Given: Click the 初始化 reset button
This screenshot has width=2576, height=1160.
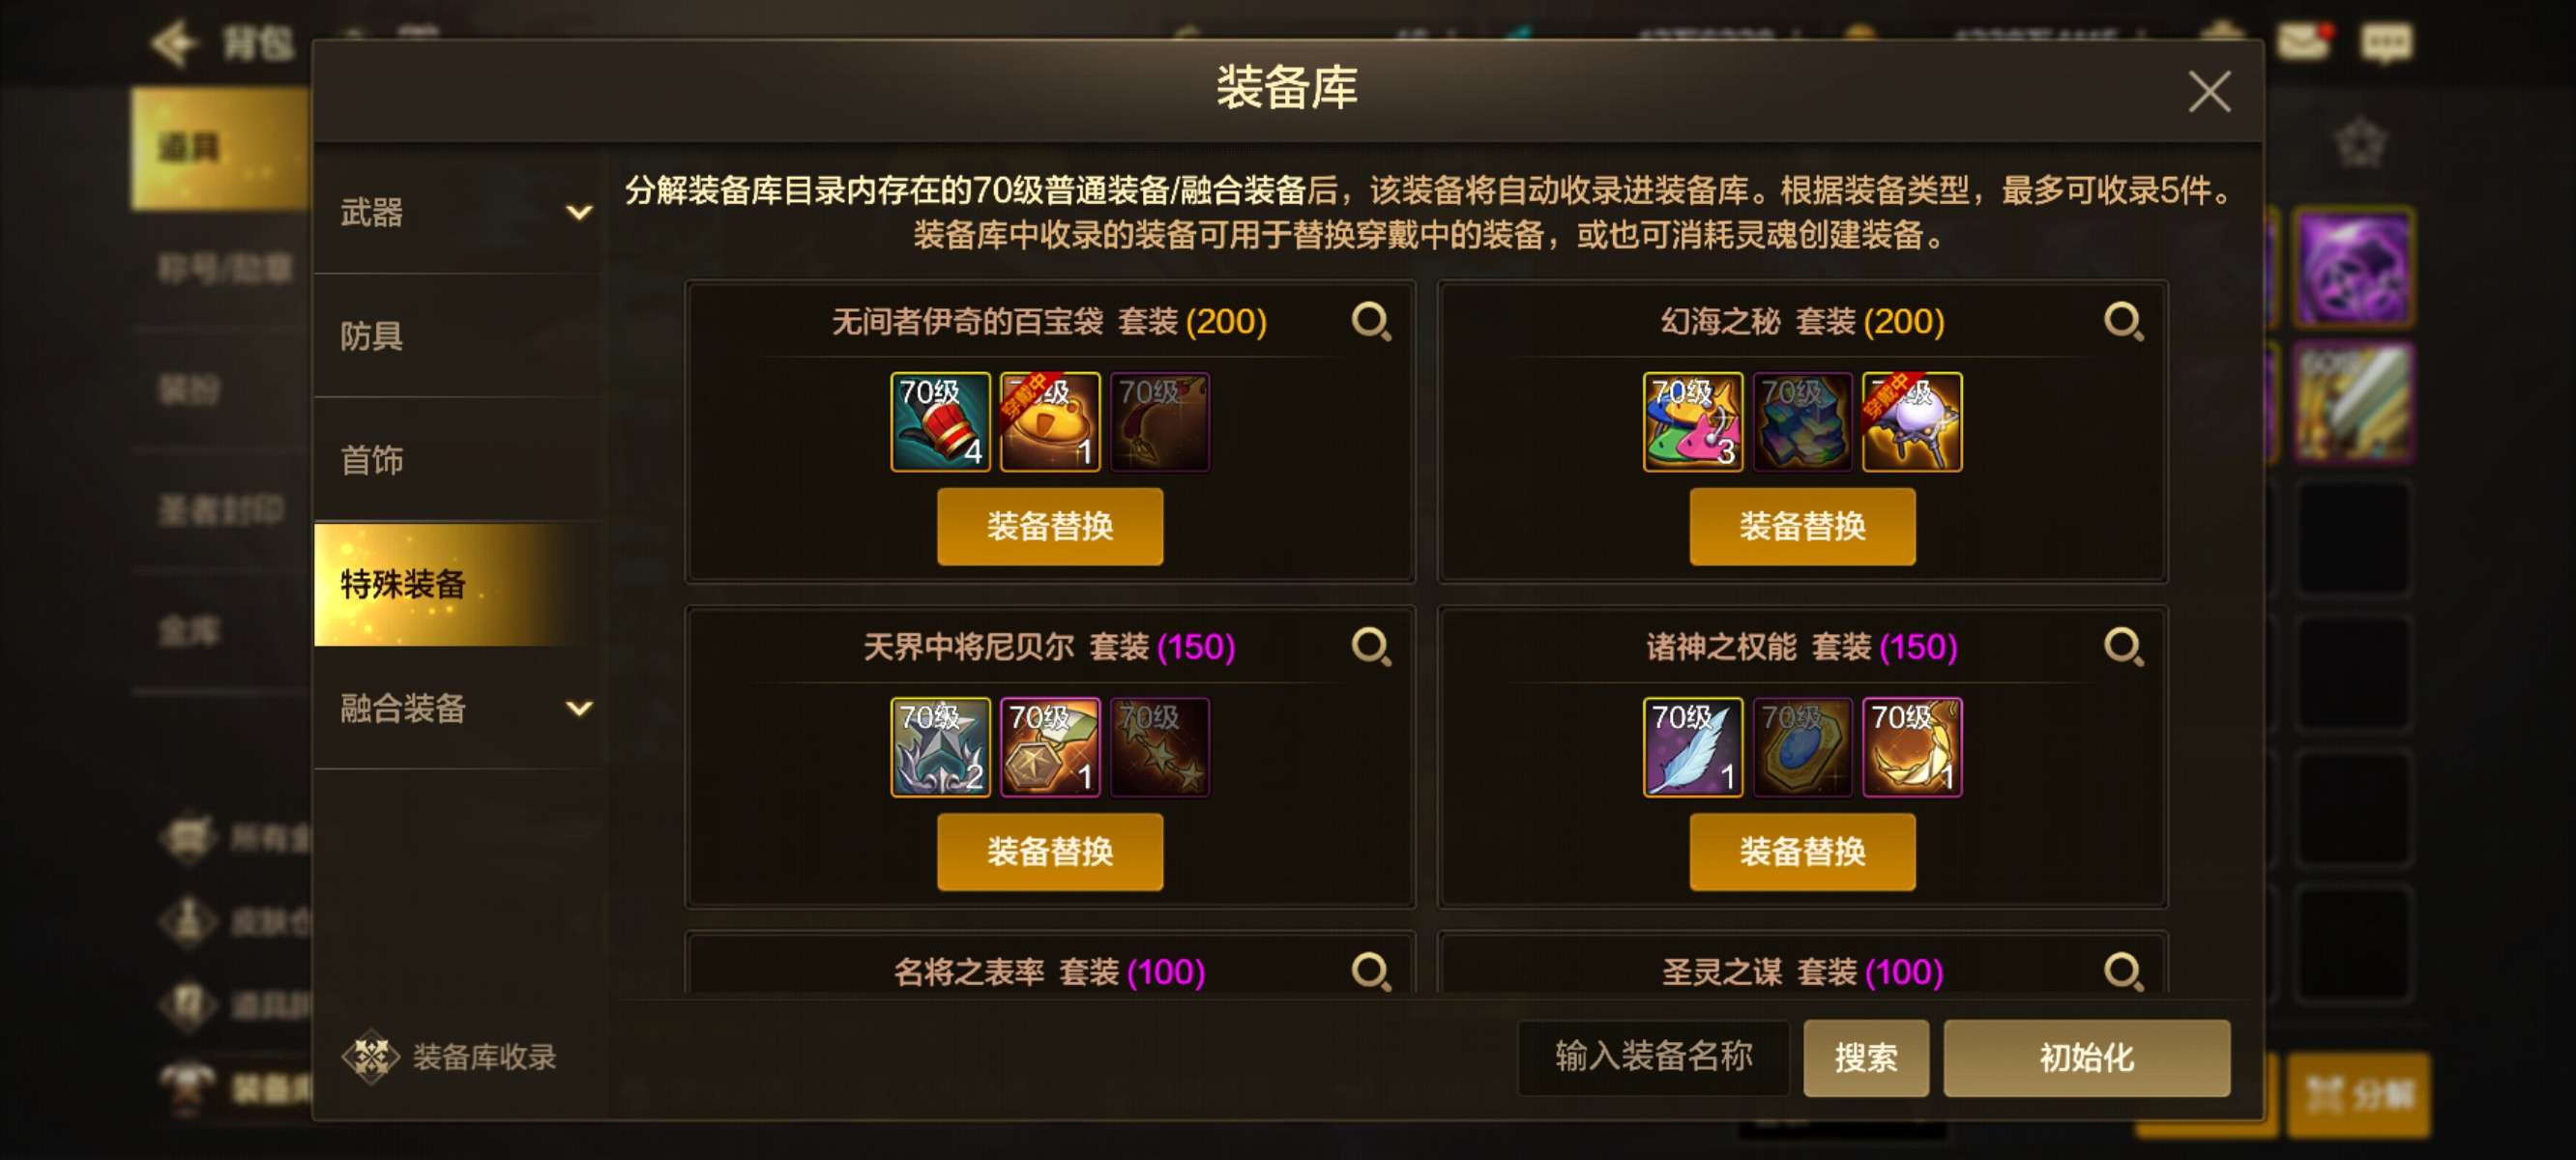Looking at the screenshot, I should pos(2087,1058).
